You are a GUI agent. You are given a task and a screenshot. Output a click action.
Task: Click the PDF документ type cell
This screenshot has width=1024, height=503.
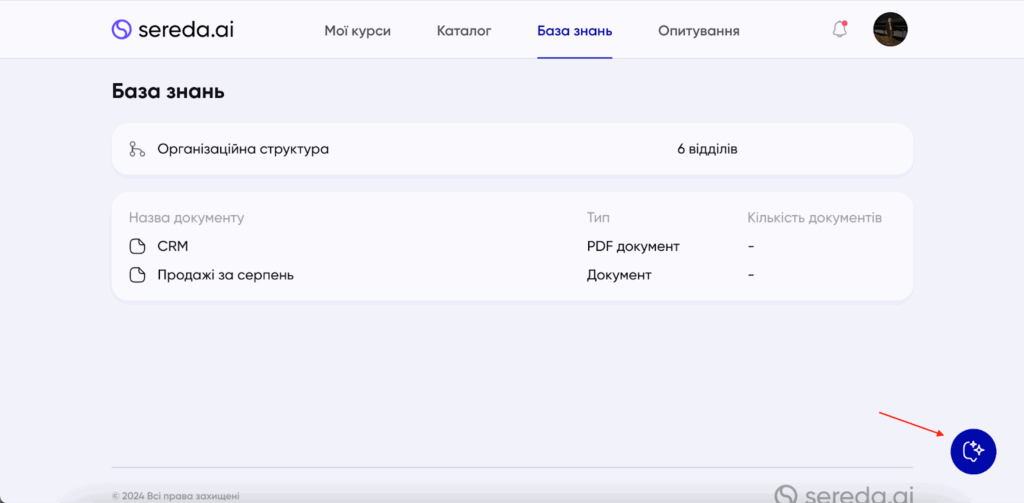[x=633, y=246]
